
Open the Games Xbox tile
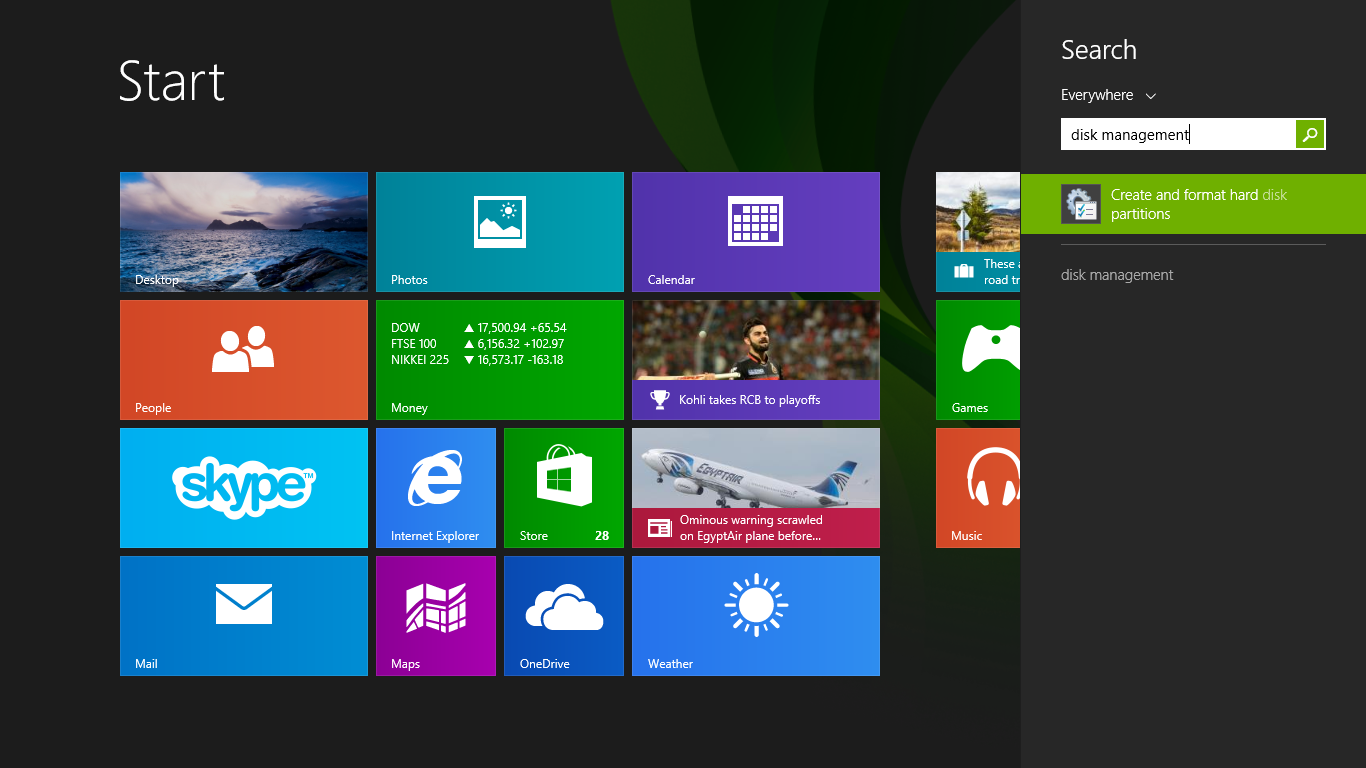(x=978, y=360)
